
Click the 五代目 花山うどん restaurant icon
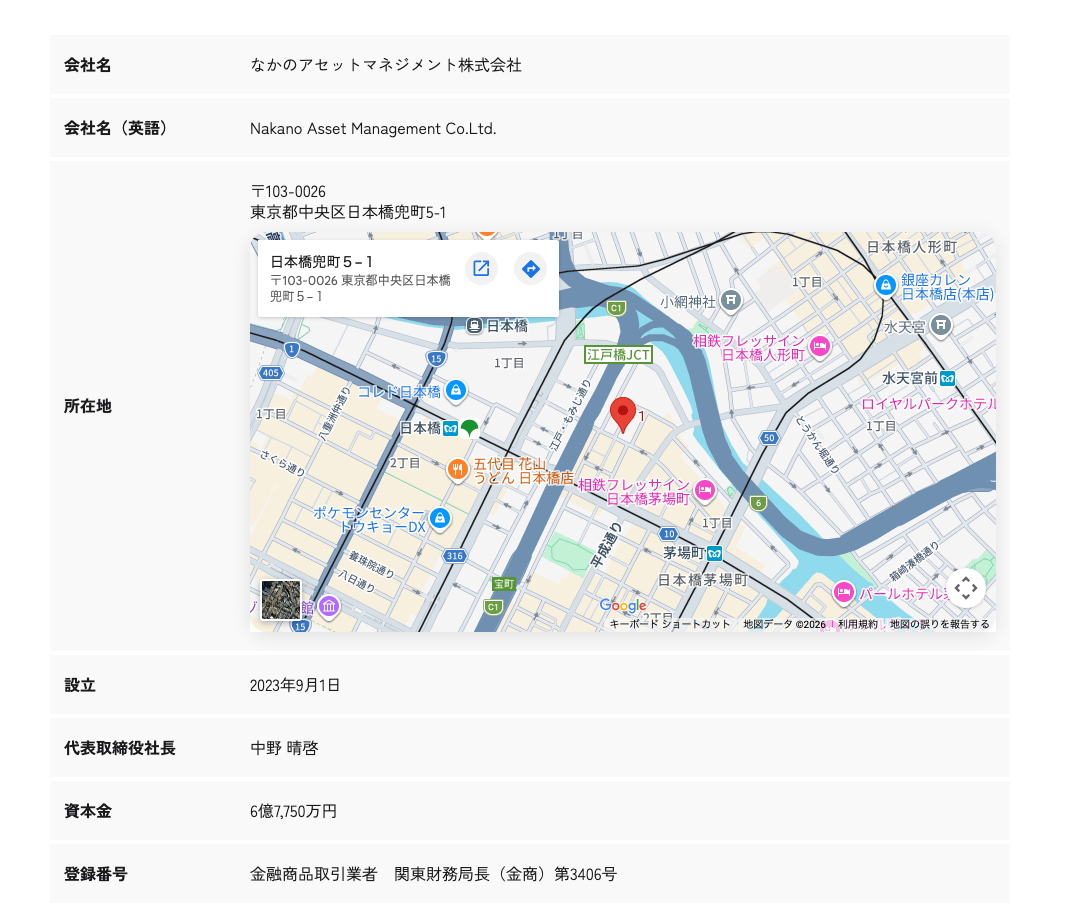[457, 470]
